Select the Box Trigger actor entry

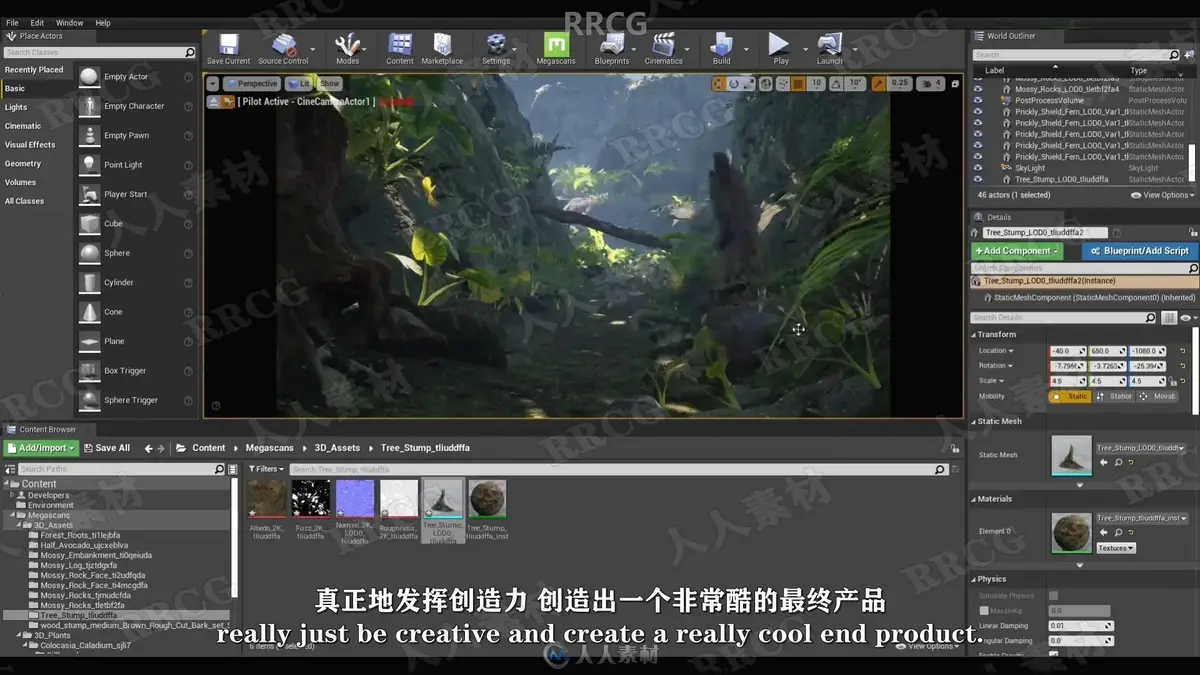tap(135, 371)
